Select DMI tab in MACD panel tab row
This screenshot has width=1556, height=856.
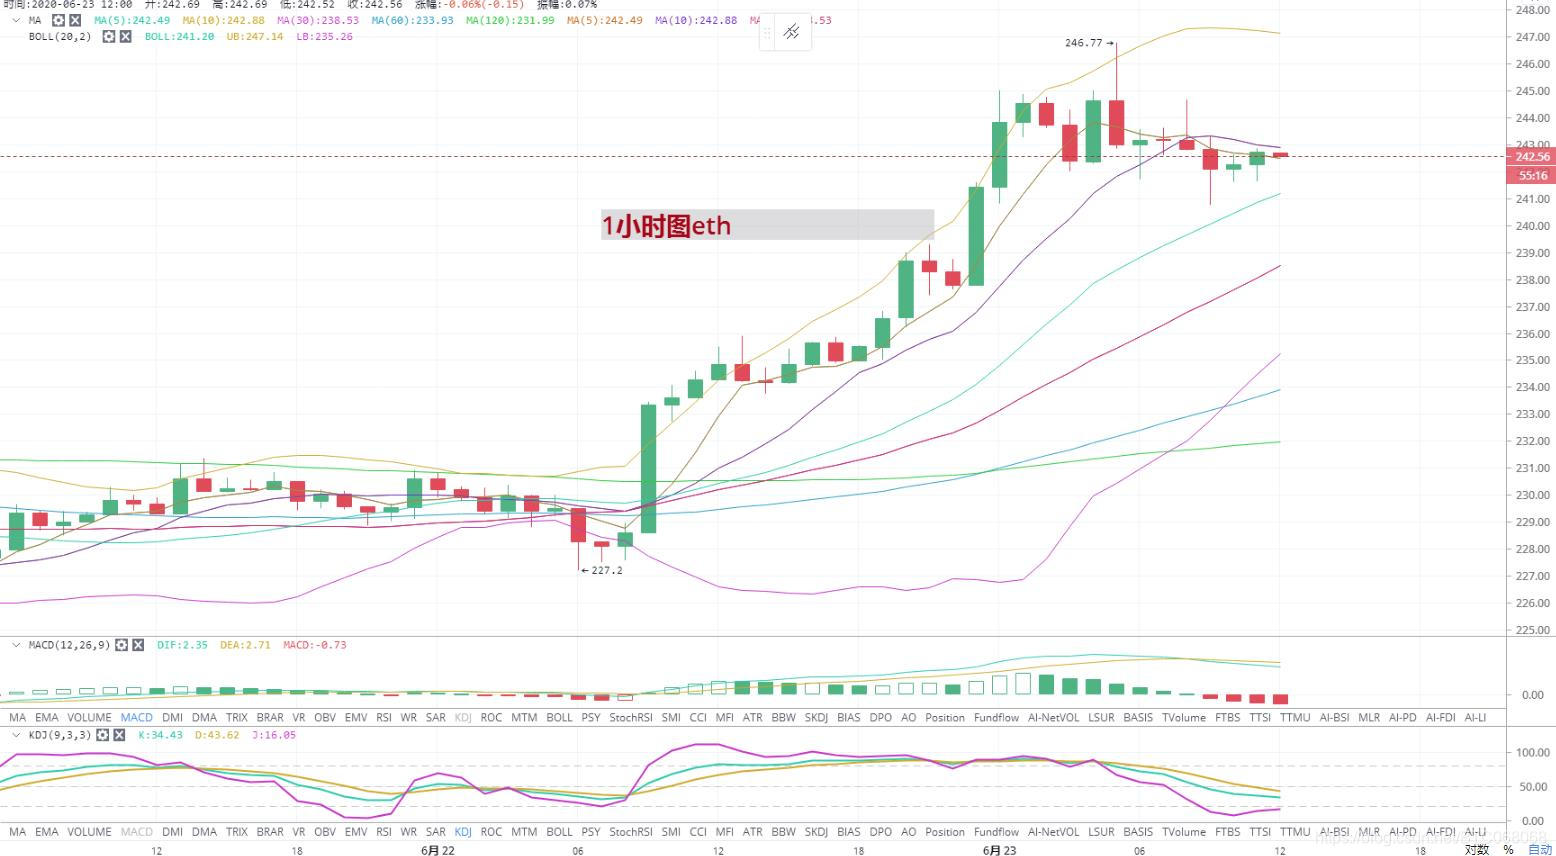172,717
